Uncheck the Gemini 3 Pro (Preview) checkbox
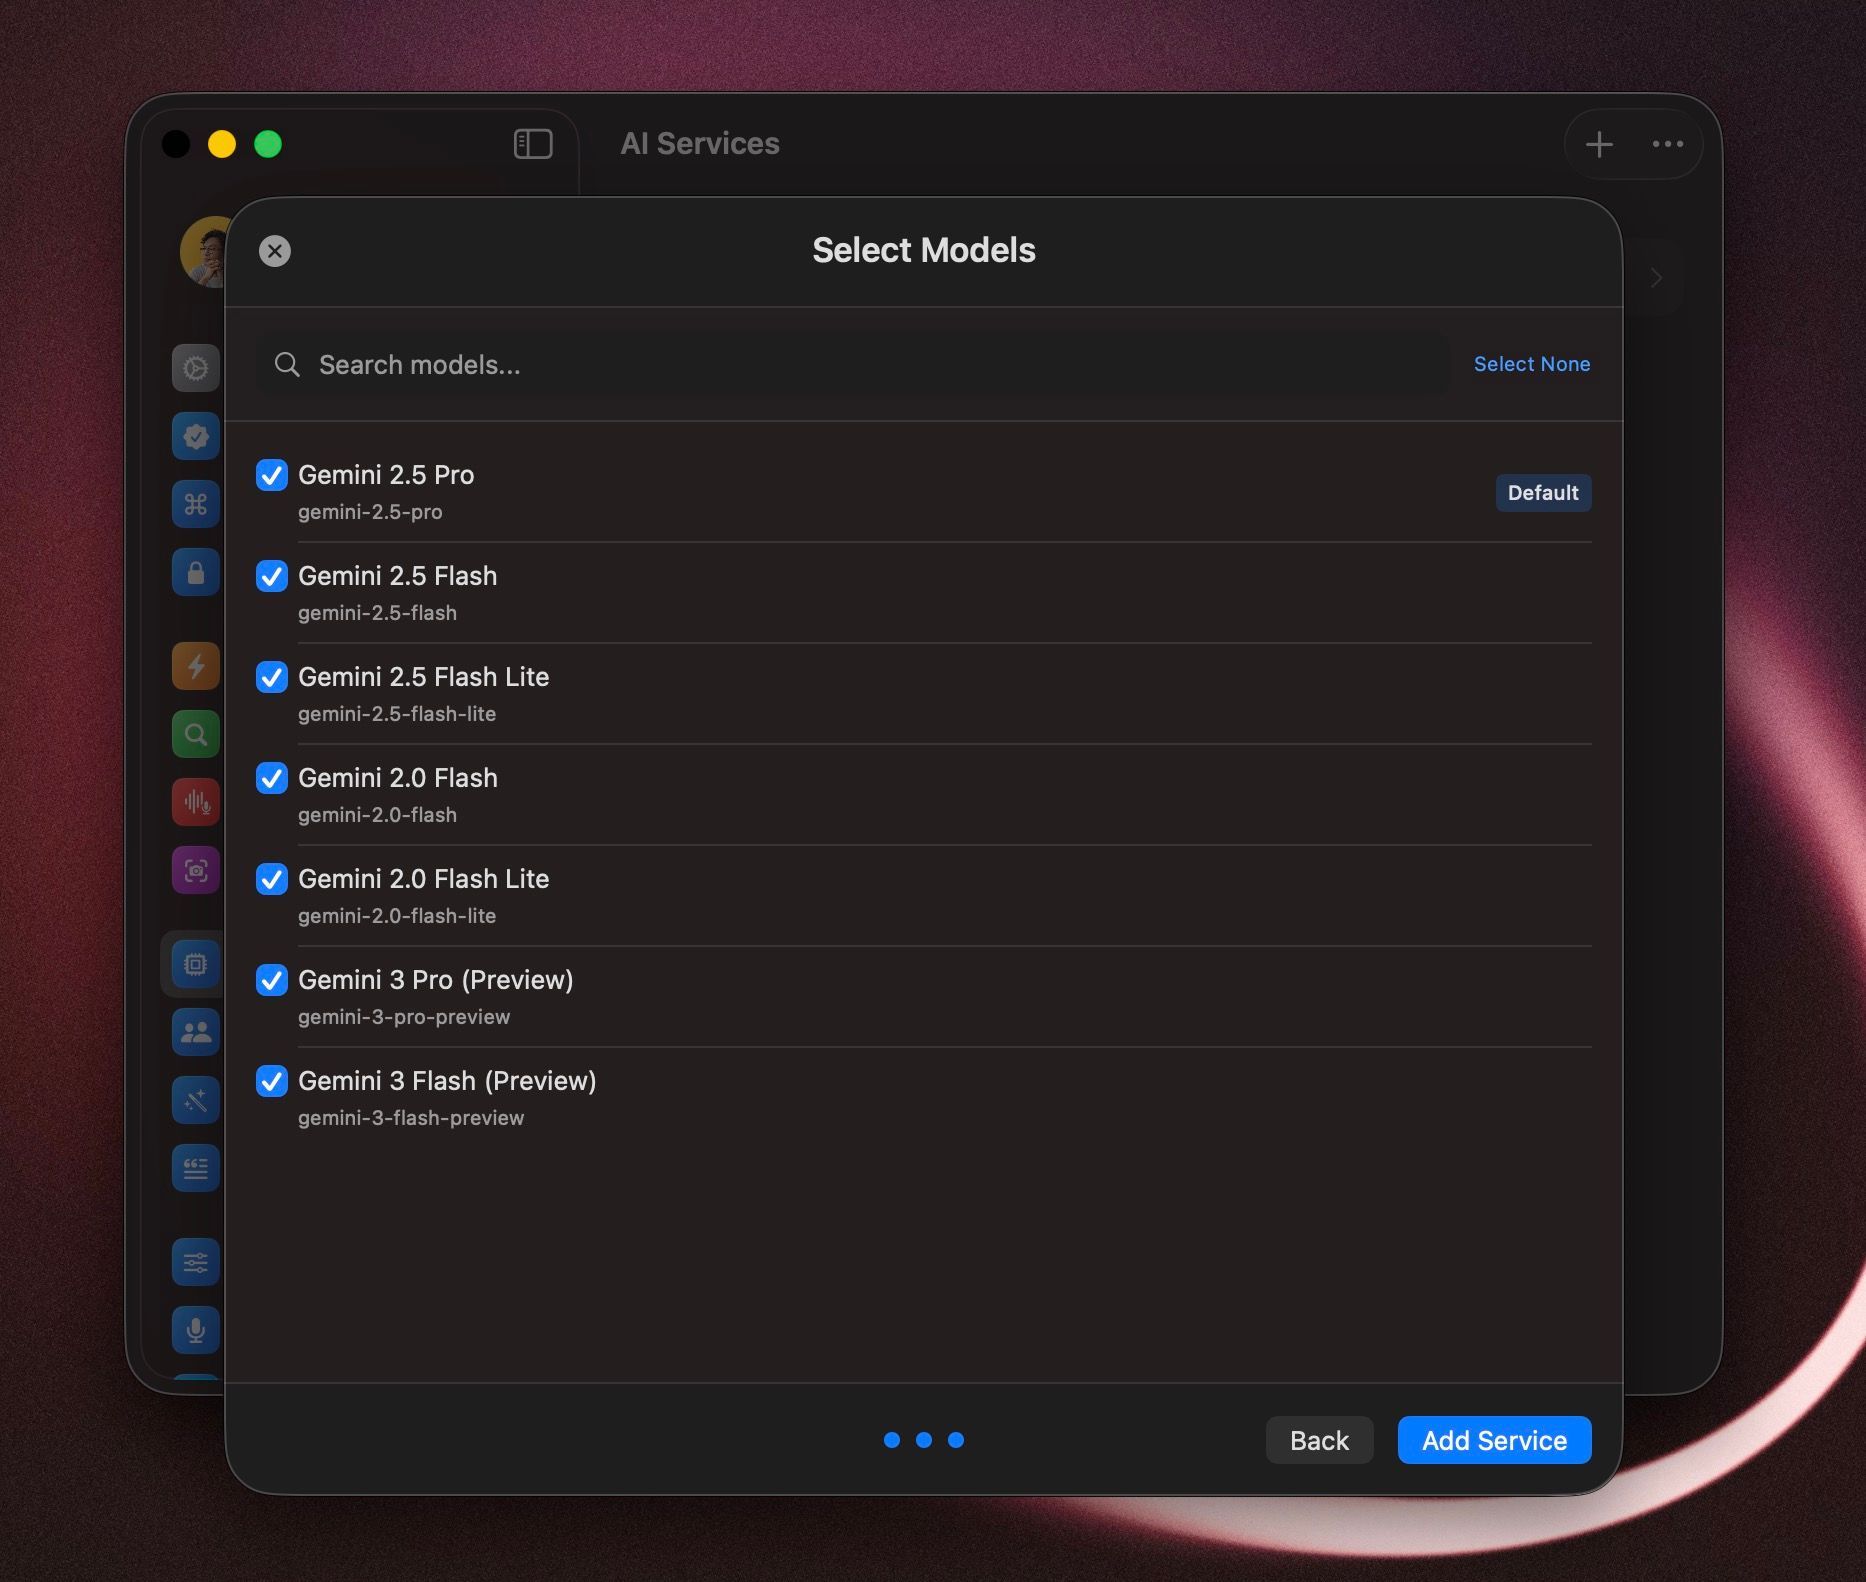The width and height of the screenshot is (1866, 1582). (x=272, y=980)
